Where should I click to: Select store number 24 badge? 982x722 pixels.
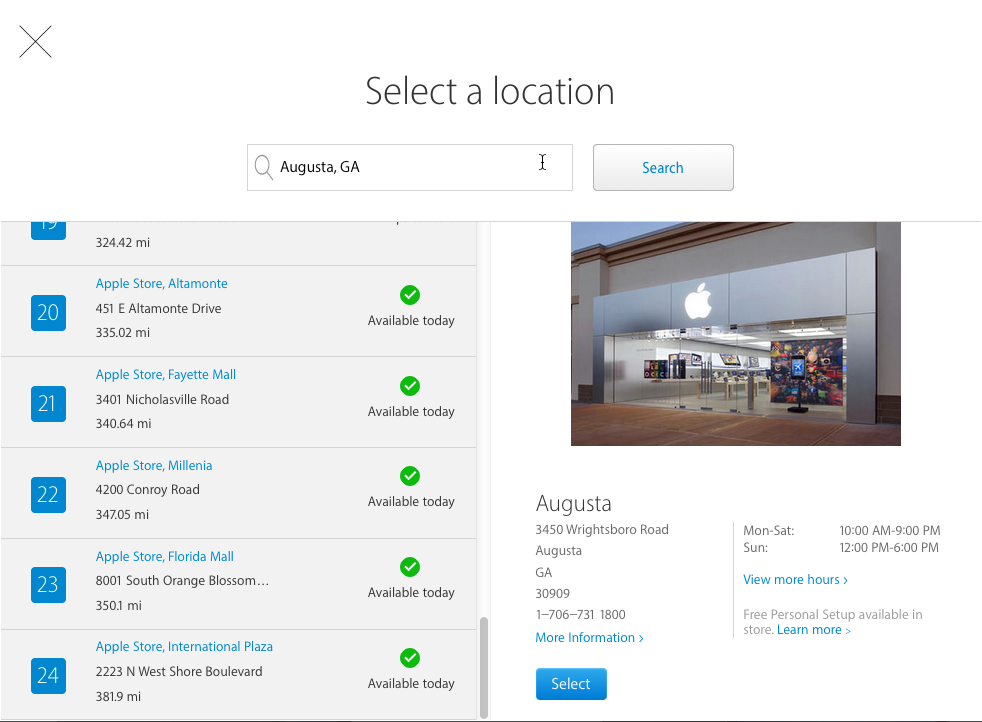tap(48, 676)
